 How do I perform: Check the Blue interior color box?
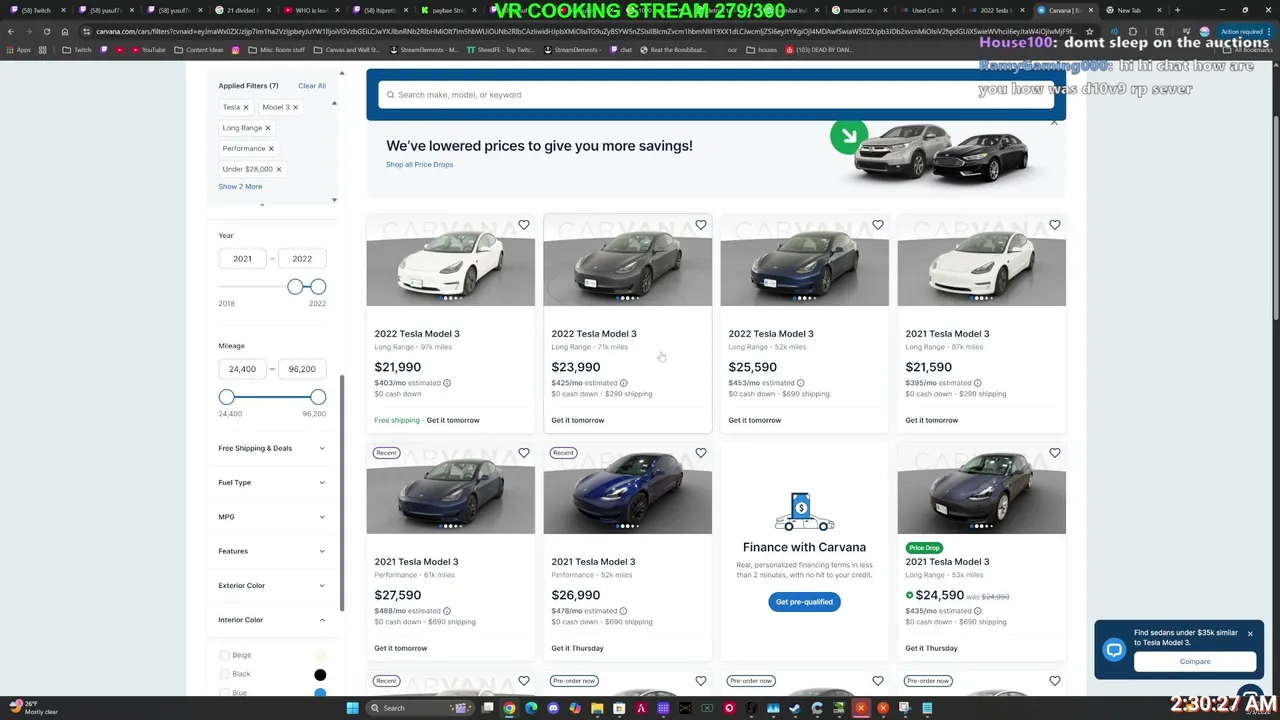click(x=224, y=693)
